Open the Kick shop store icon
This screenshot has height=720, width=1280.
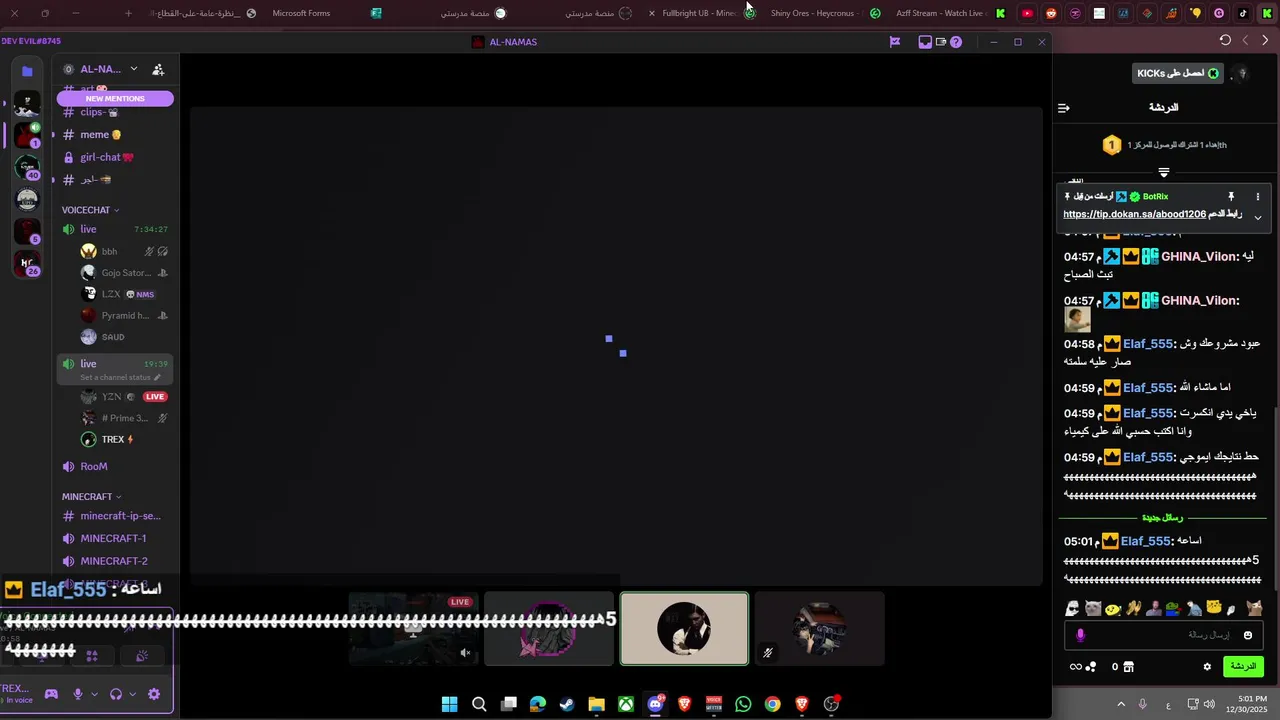(1128, 667)
